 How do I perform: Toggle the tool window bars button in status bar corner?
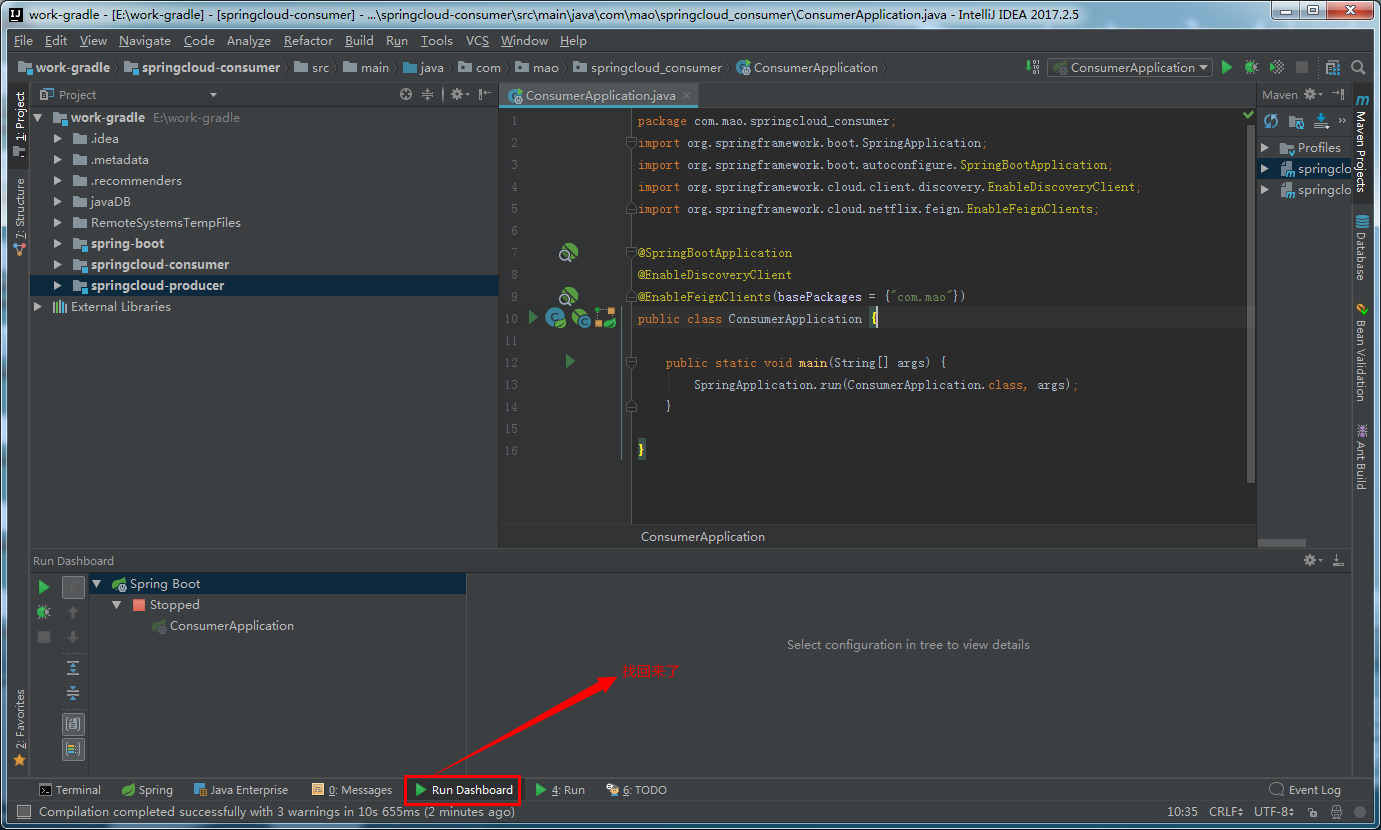(x=24, y=811)
